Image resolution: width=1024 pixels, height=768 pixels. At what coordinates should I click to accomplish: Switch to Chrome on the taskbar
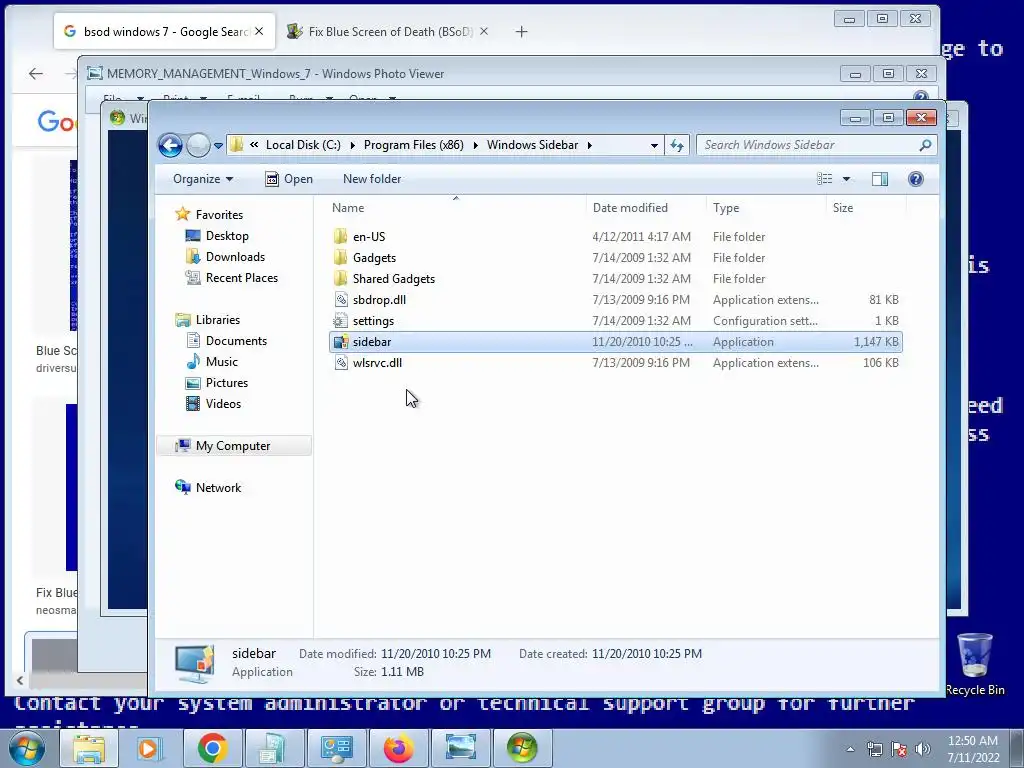tap(212, 748)
